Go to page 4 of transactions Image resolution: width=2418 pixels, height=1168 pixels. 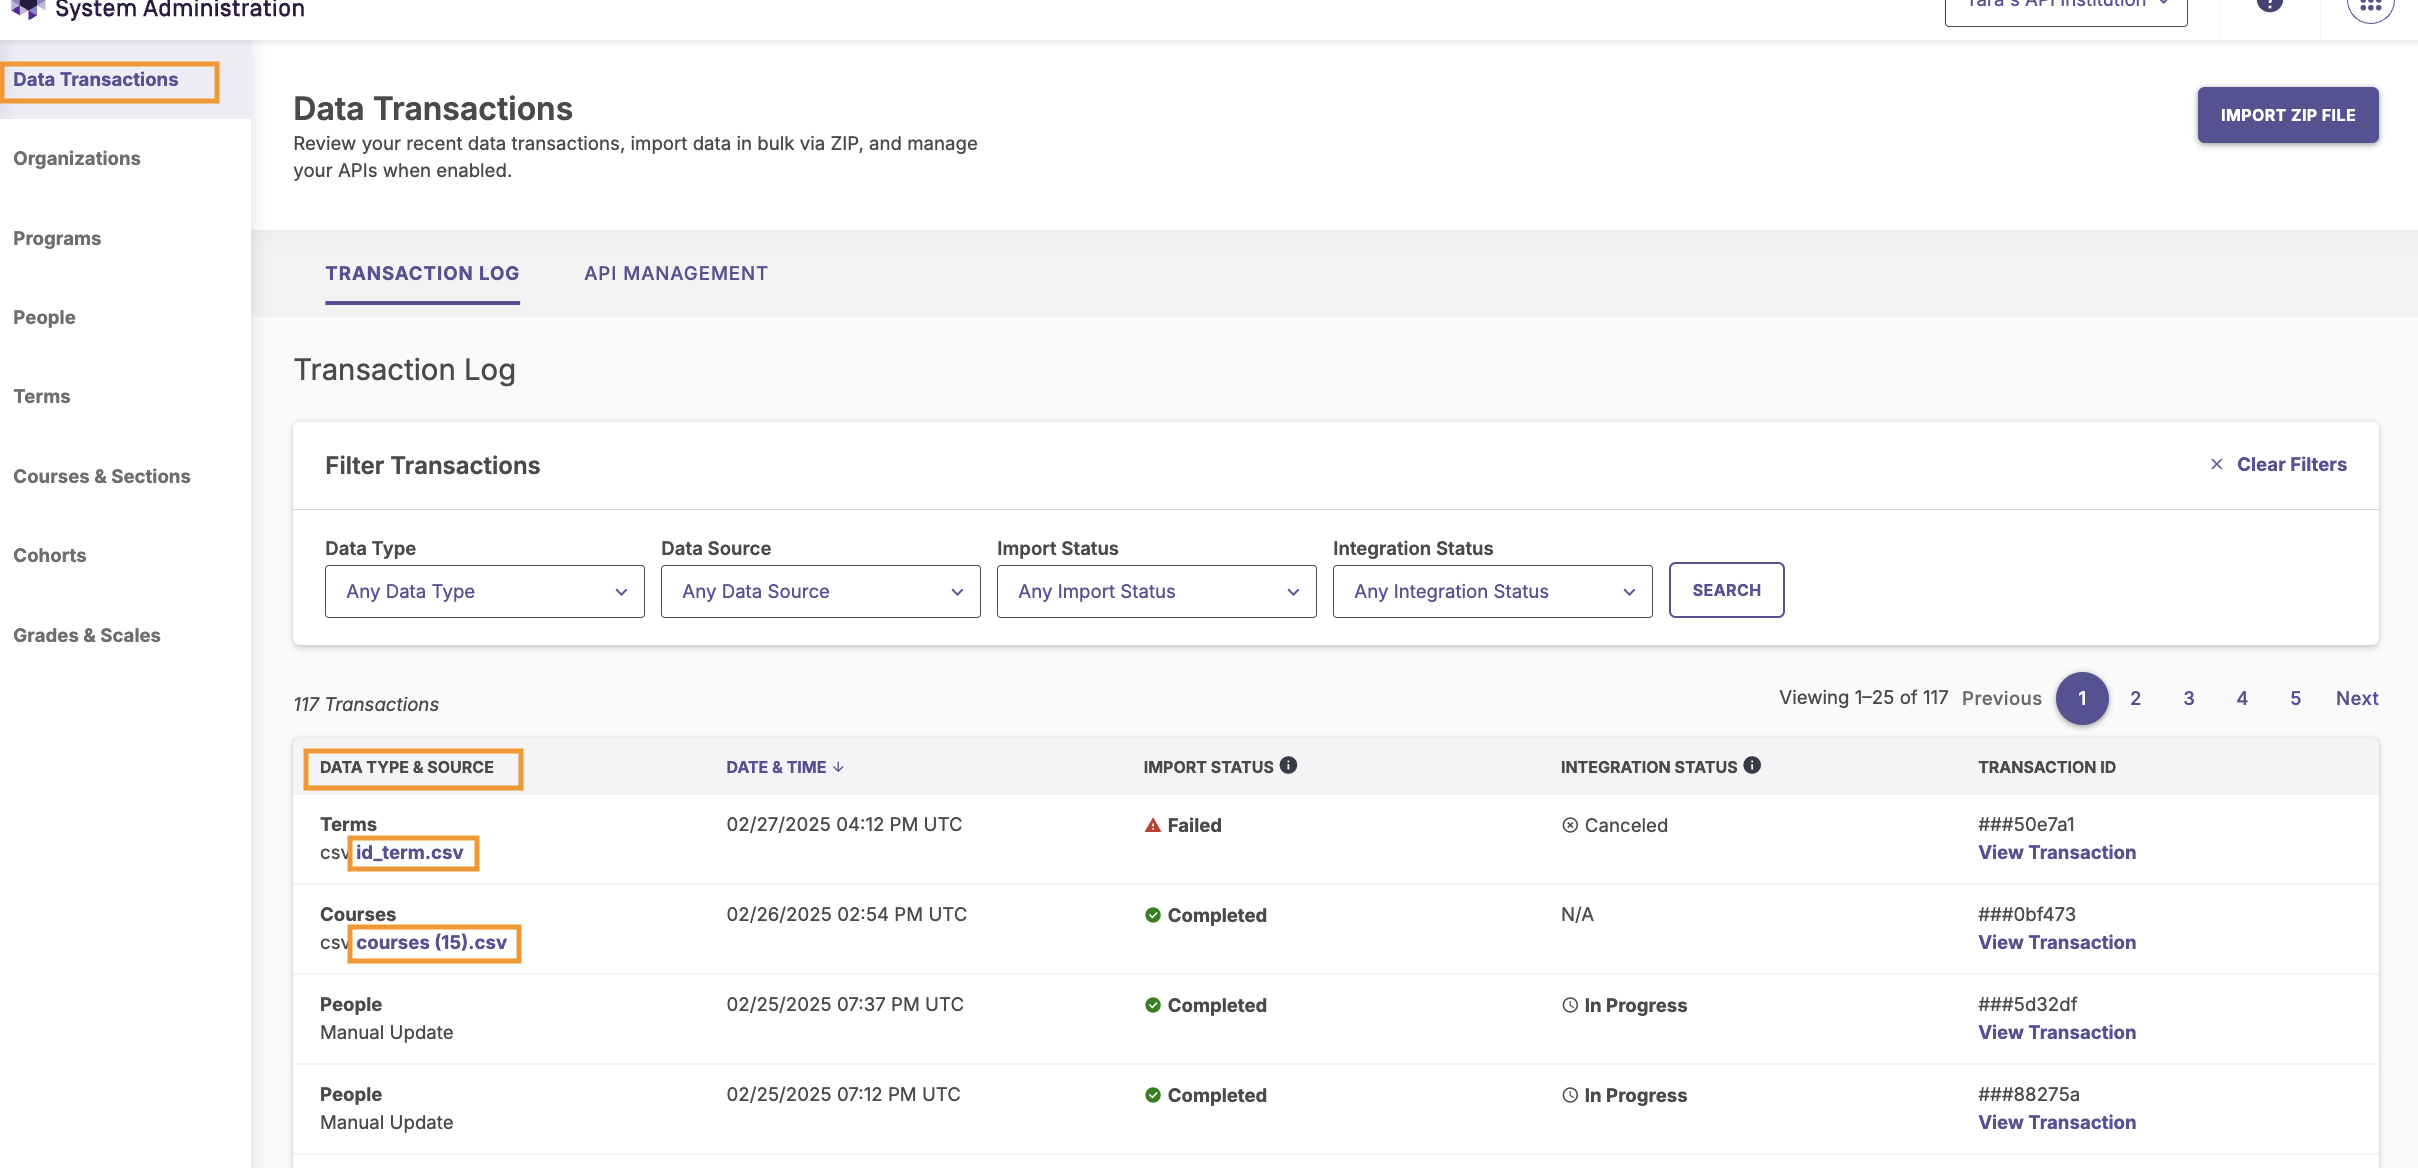(2242, 698)
